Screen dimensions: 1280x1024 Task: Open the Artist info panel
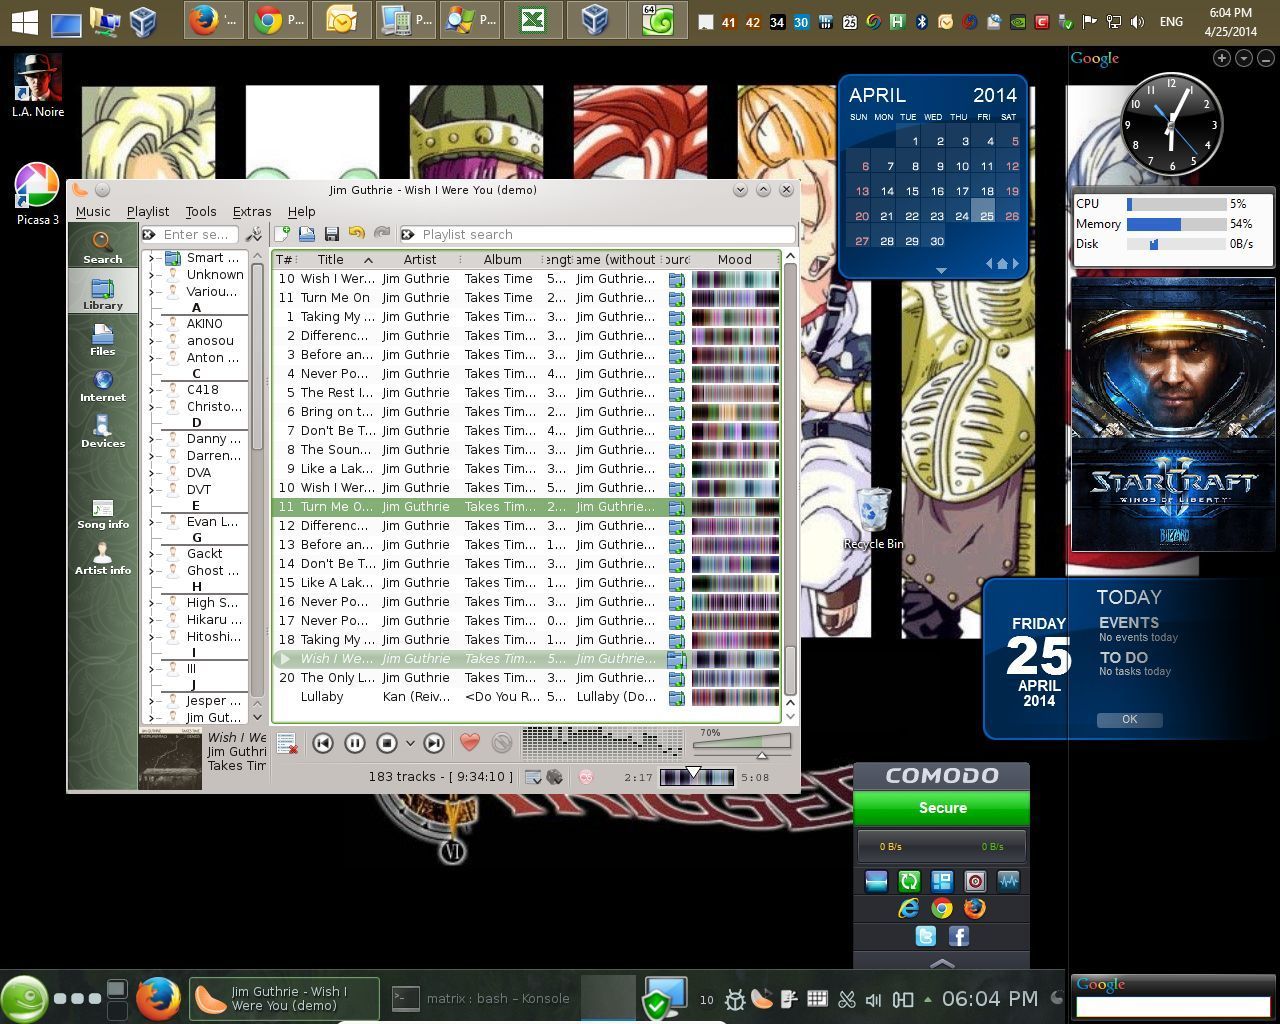[103, 559]
